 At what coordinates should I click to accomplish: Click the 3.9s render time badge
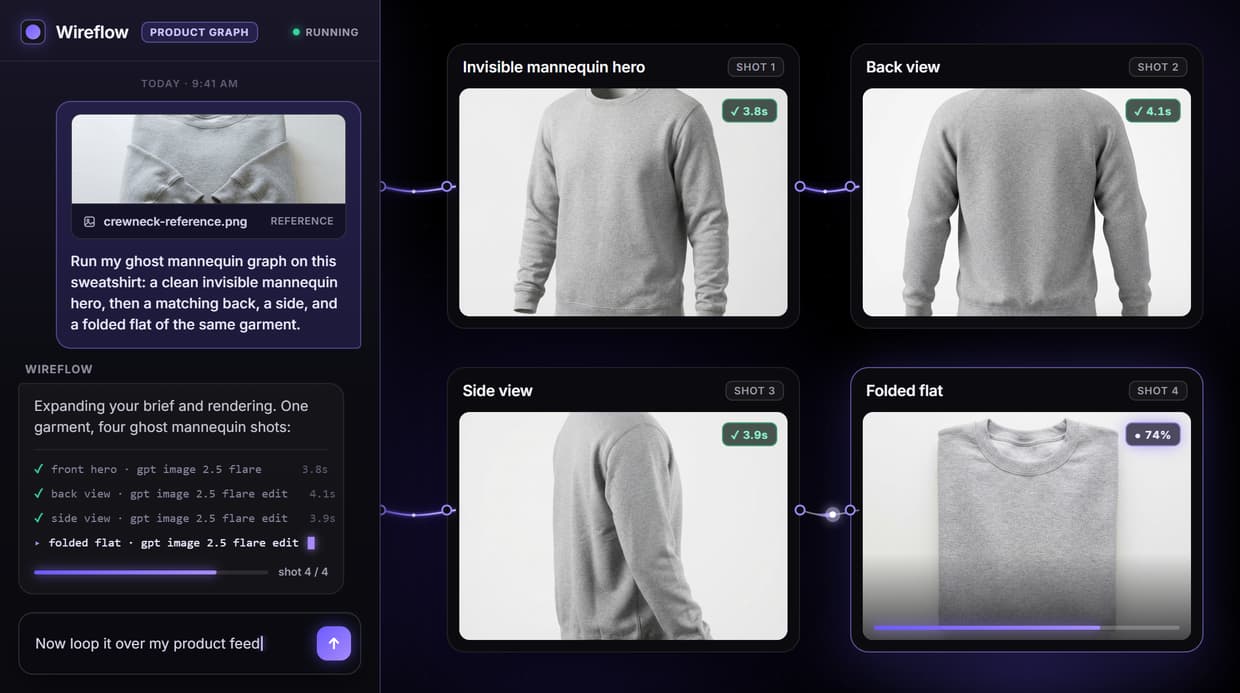[749, 435]
